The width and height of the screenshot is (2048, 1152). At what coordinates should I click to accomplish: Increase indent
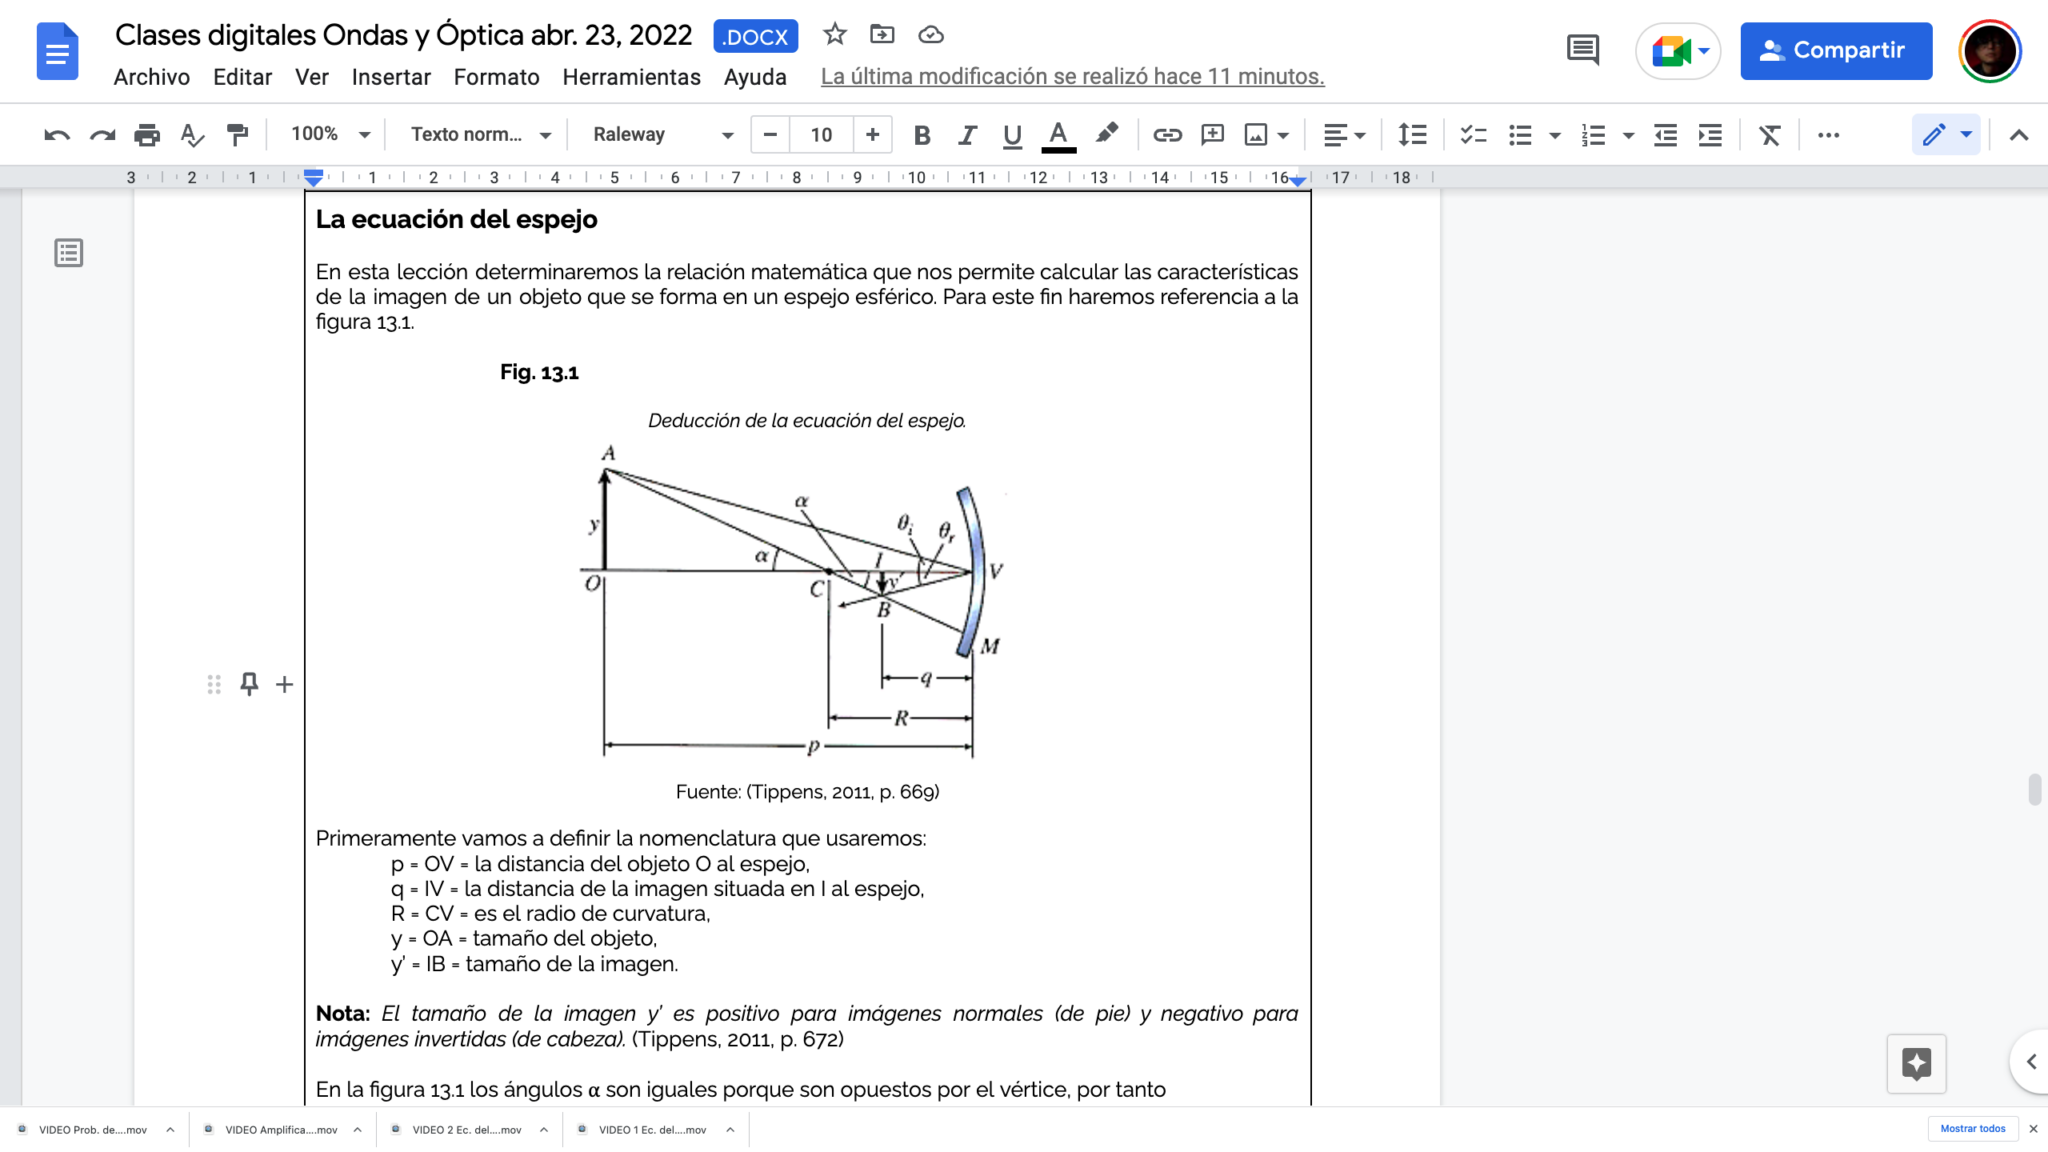(1710, 135)
